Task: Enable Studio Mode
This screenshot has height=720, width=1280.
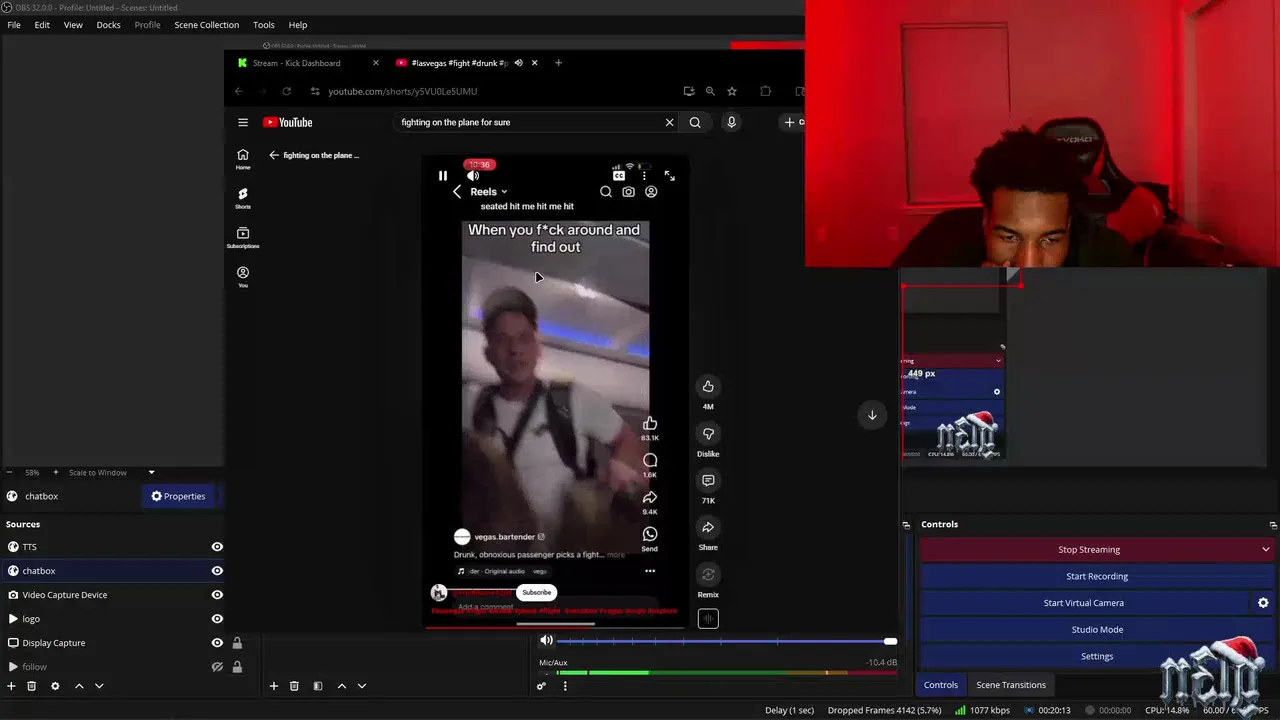Action: coord(1097,630)
